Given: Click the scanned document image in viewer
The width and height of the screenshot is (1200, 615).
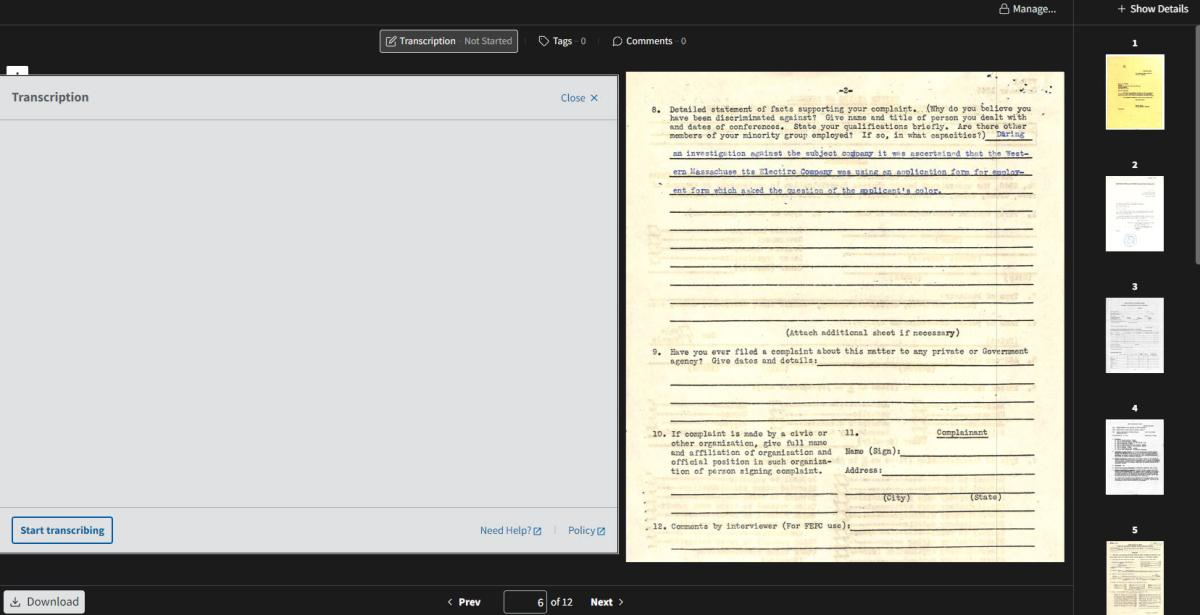Looking at the screenshot, I should pyautogui.click(x=844, y=316).
